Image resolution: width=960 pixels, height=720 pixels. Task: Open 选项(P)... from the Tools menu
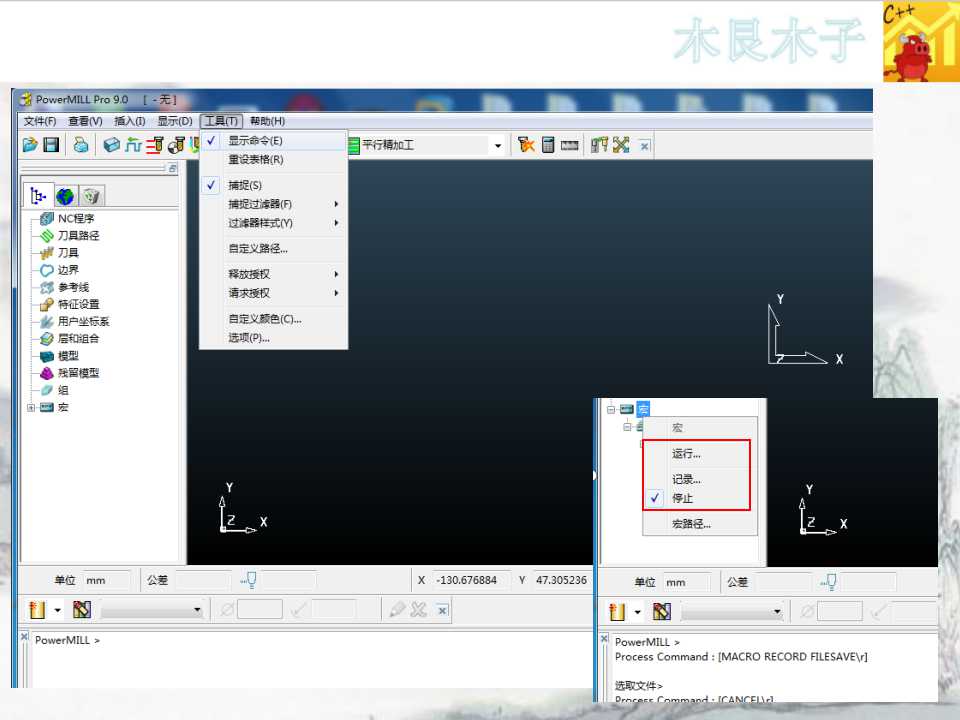coord(273,338)
